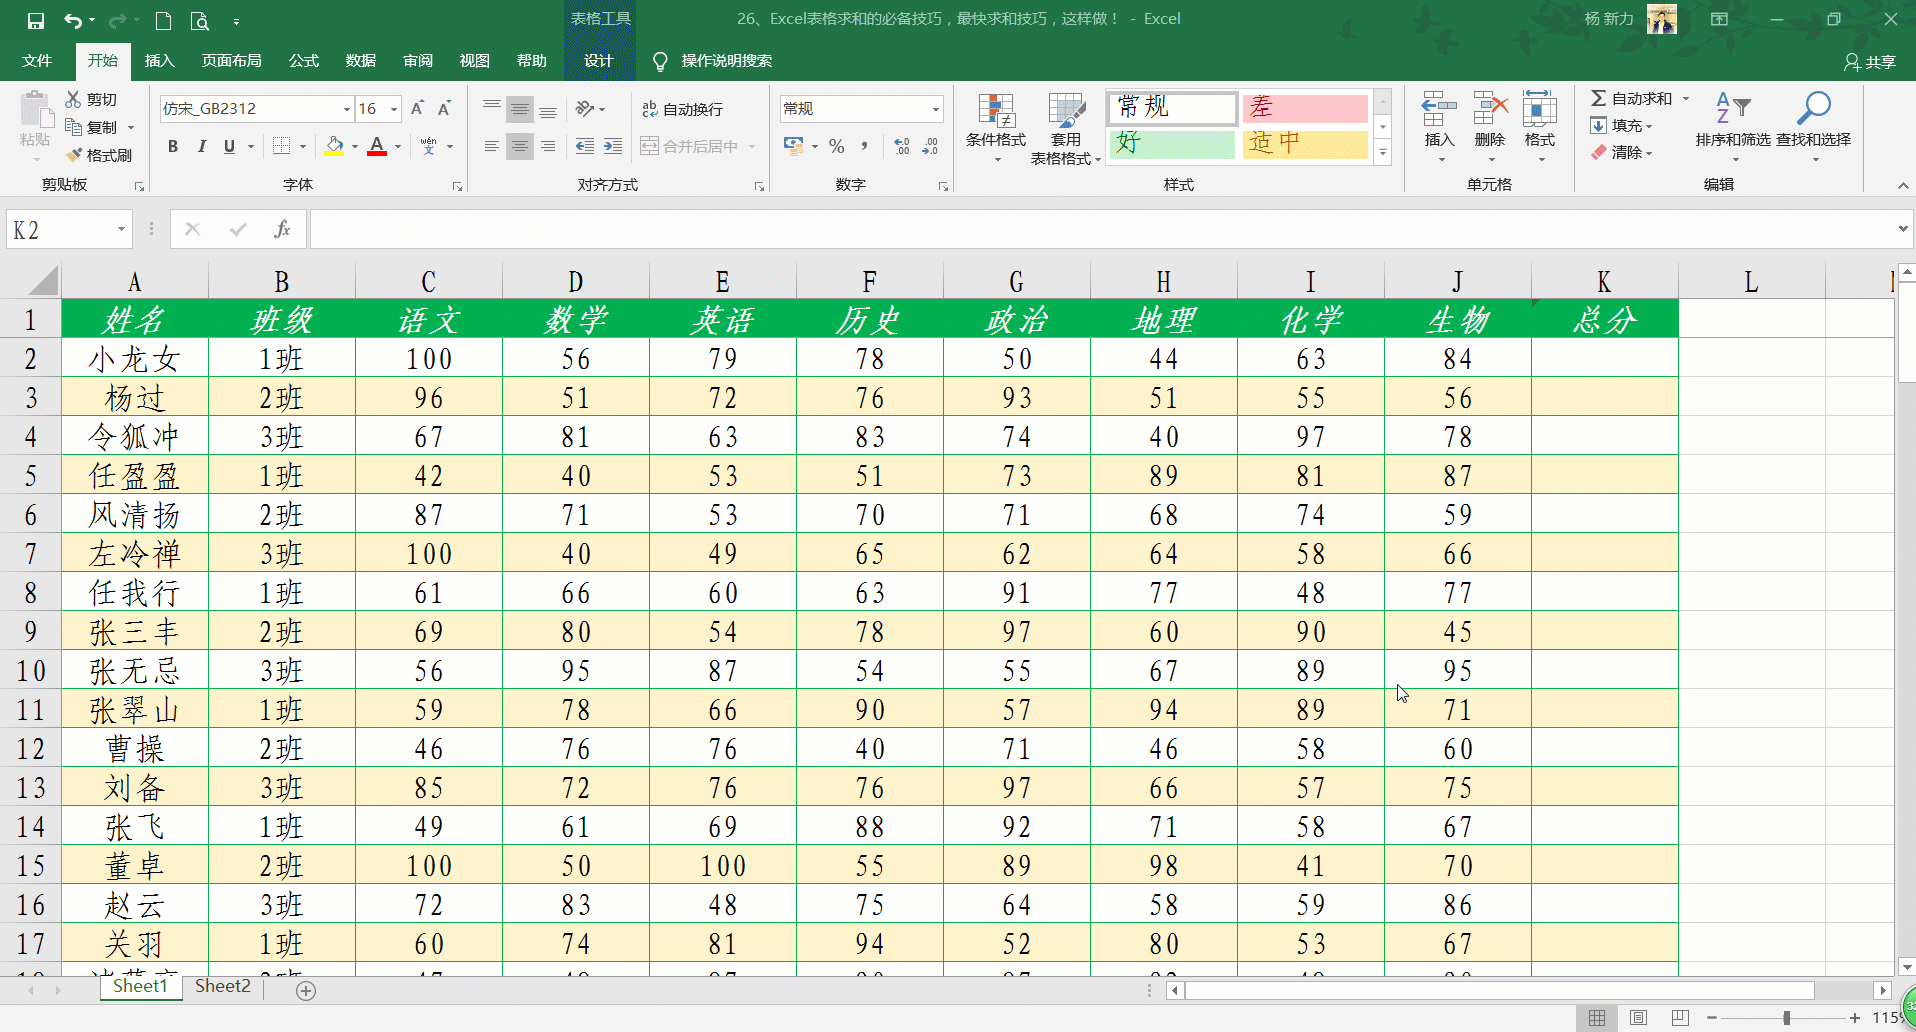The image size is (1916, 1032).
Task: Click the Insert cells (插入) icon
Action: coord(1439,108)
